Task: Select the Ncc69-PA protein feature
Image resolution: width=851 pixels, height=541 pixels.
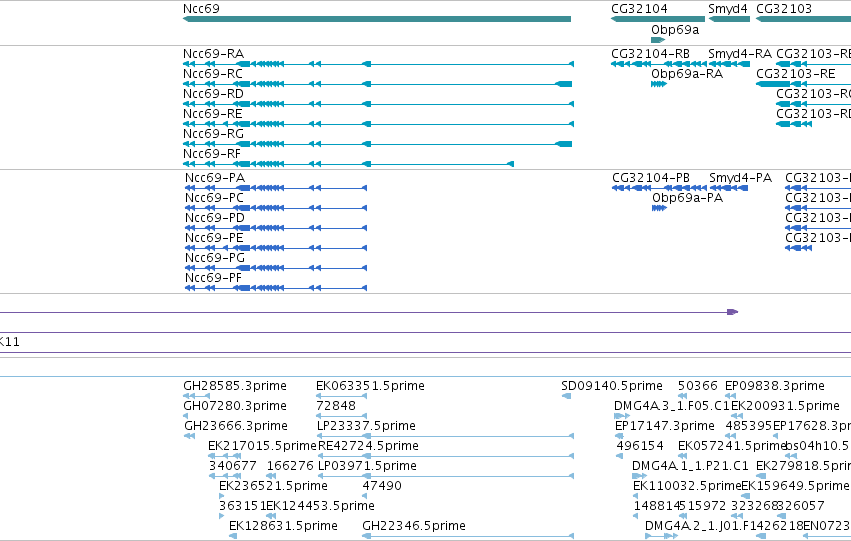Action: click(x=276, y=188)
